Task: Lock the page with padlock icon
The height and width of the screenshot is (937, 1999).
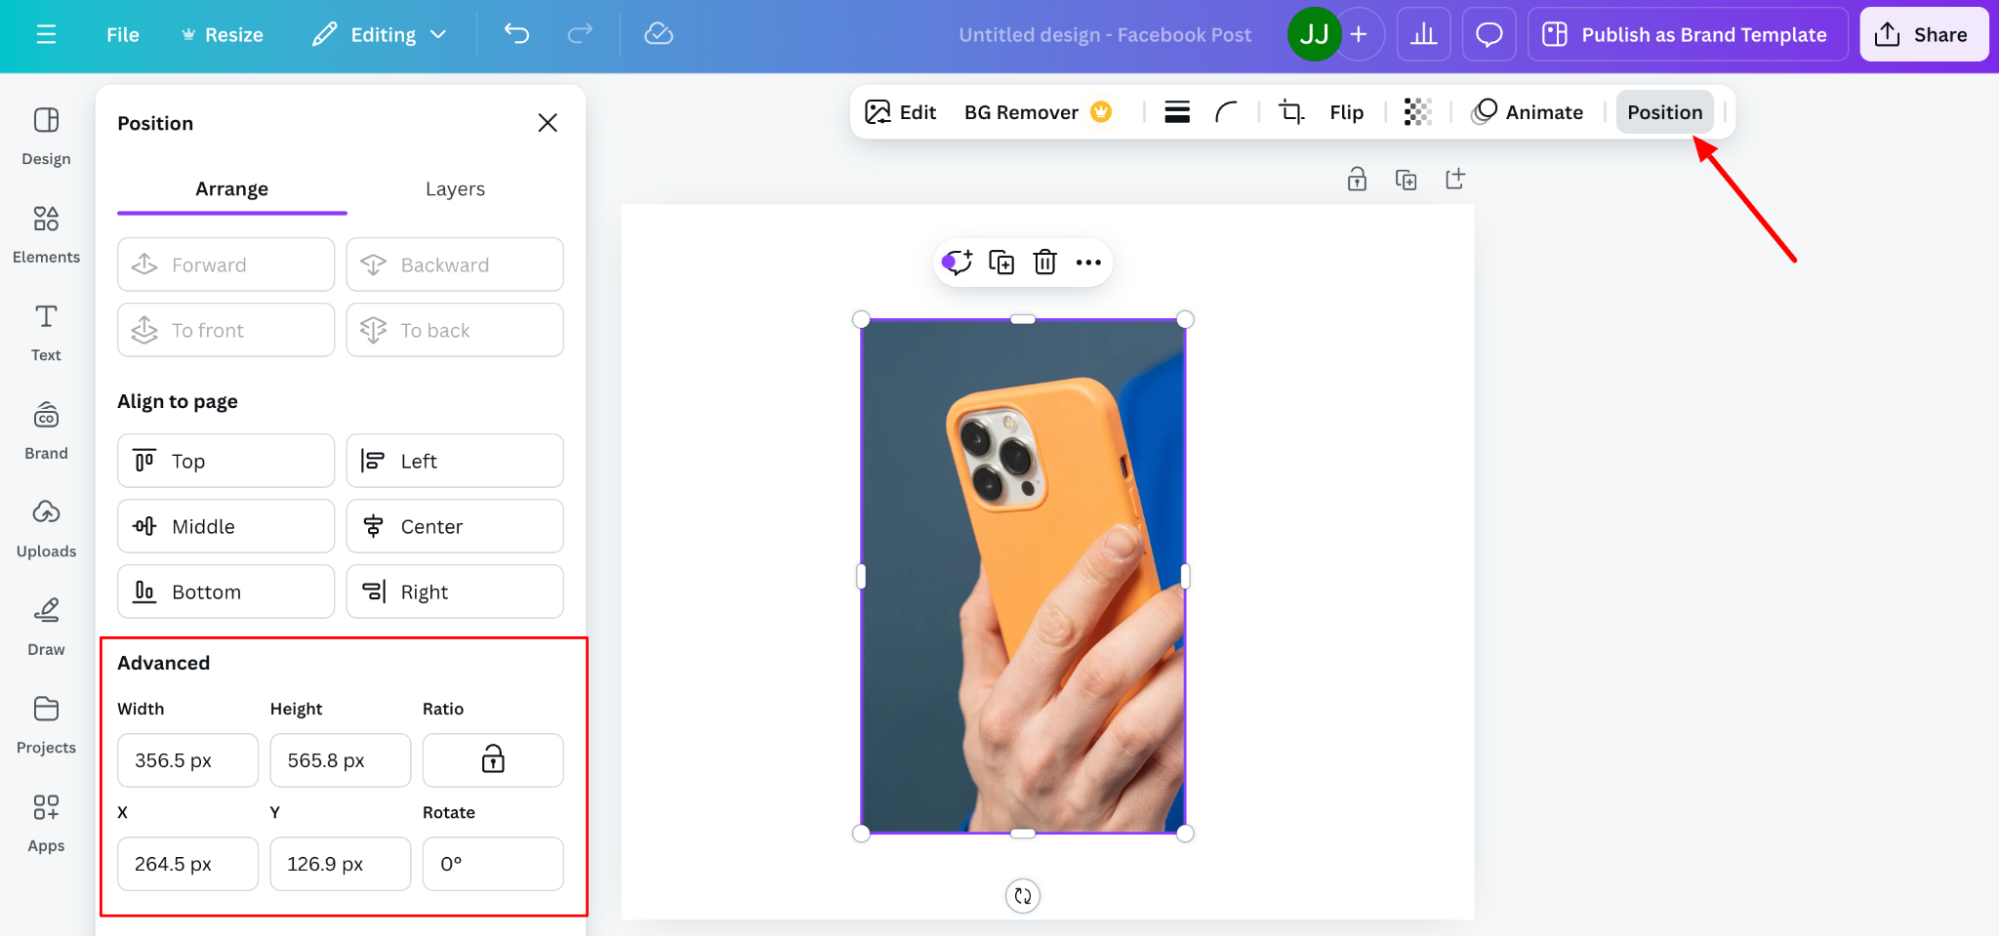Action: (1357, 179)
